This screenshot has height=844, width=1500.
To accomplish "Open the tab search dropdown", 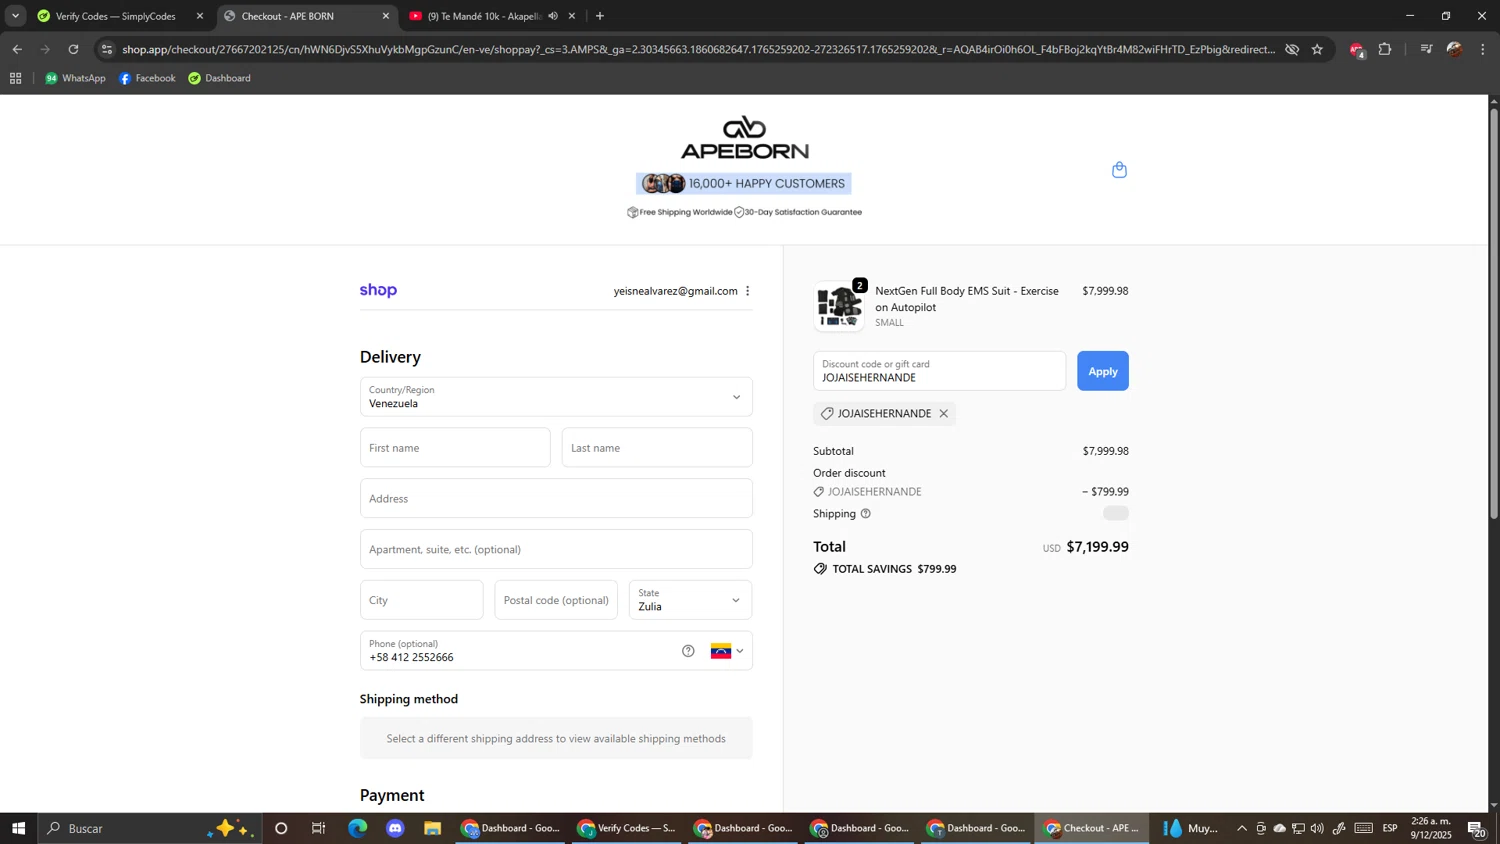I will [x=15, y=16].
